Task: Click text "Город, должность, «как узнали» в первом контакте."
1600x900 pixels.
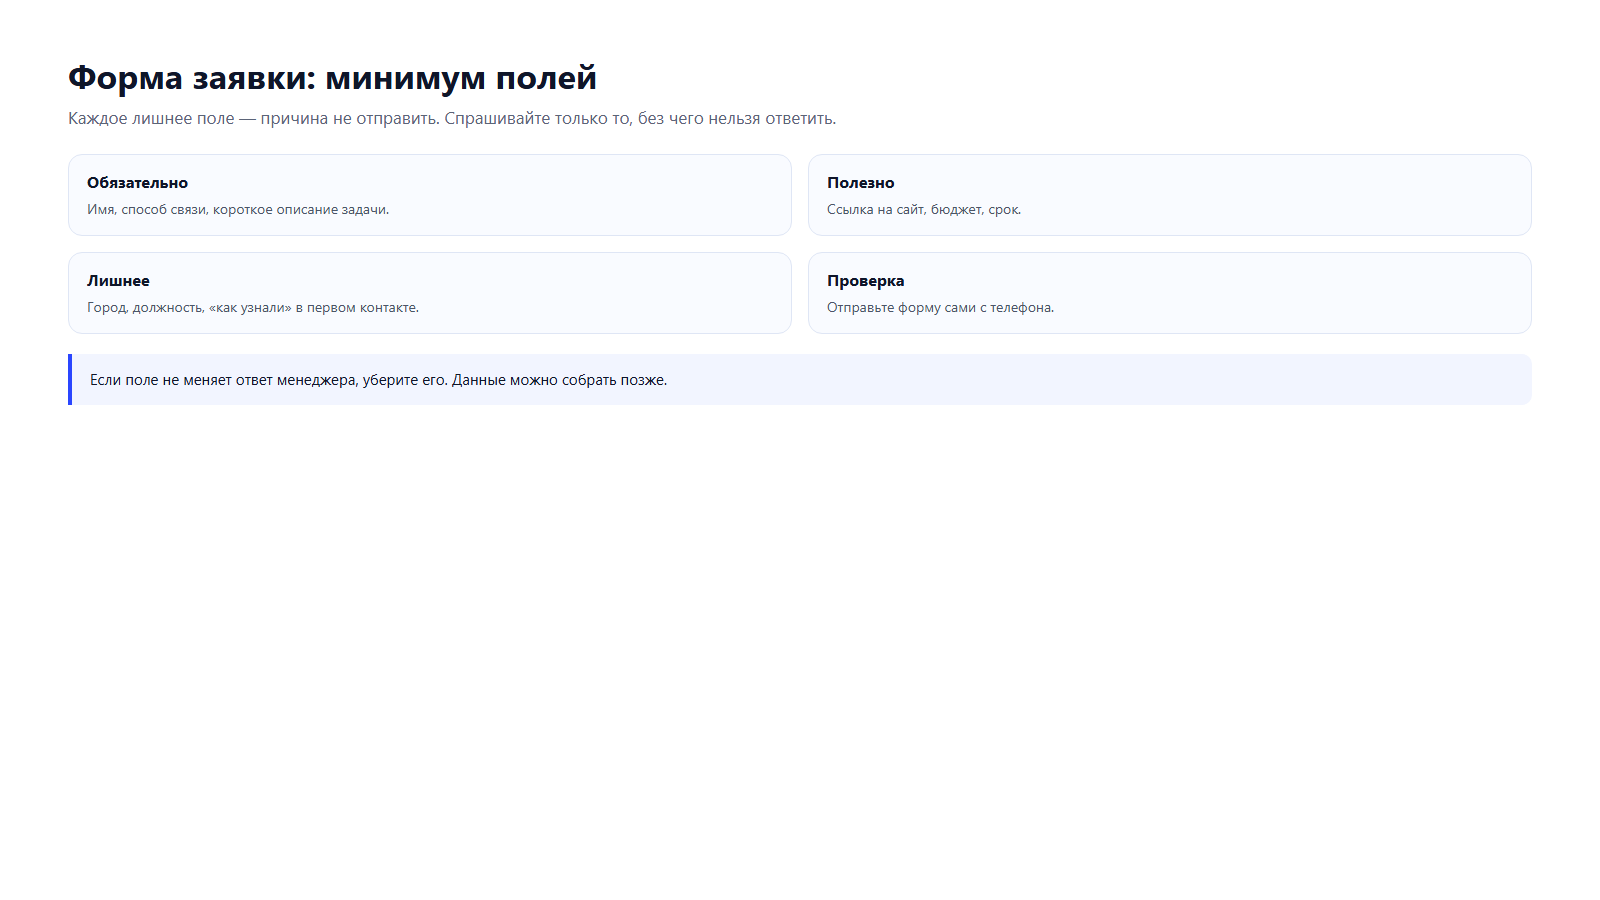Action: pos(253,308)
